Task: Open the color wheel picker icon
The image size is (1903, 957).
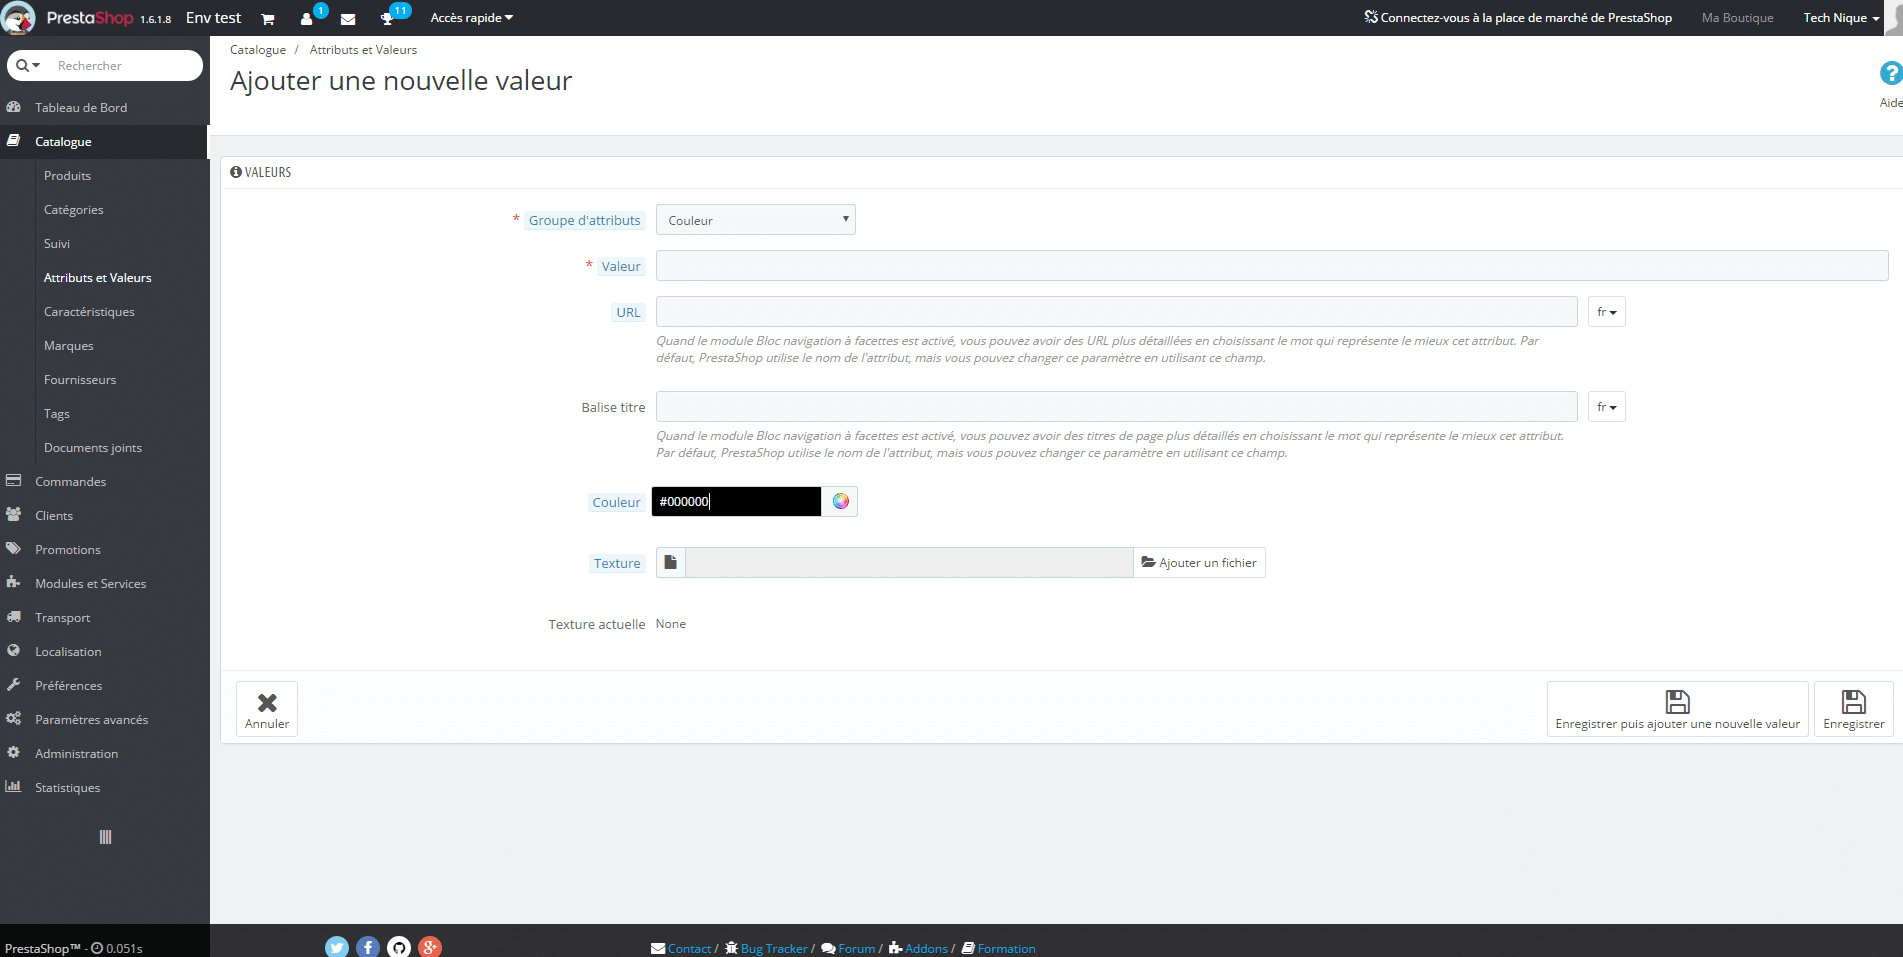Action: [840, 502]
